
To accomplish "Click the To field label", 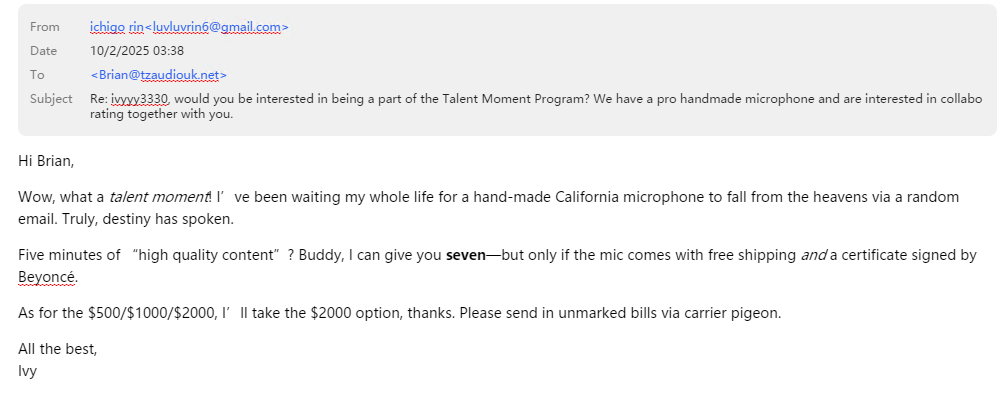I will click(x=37, y=75).
